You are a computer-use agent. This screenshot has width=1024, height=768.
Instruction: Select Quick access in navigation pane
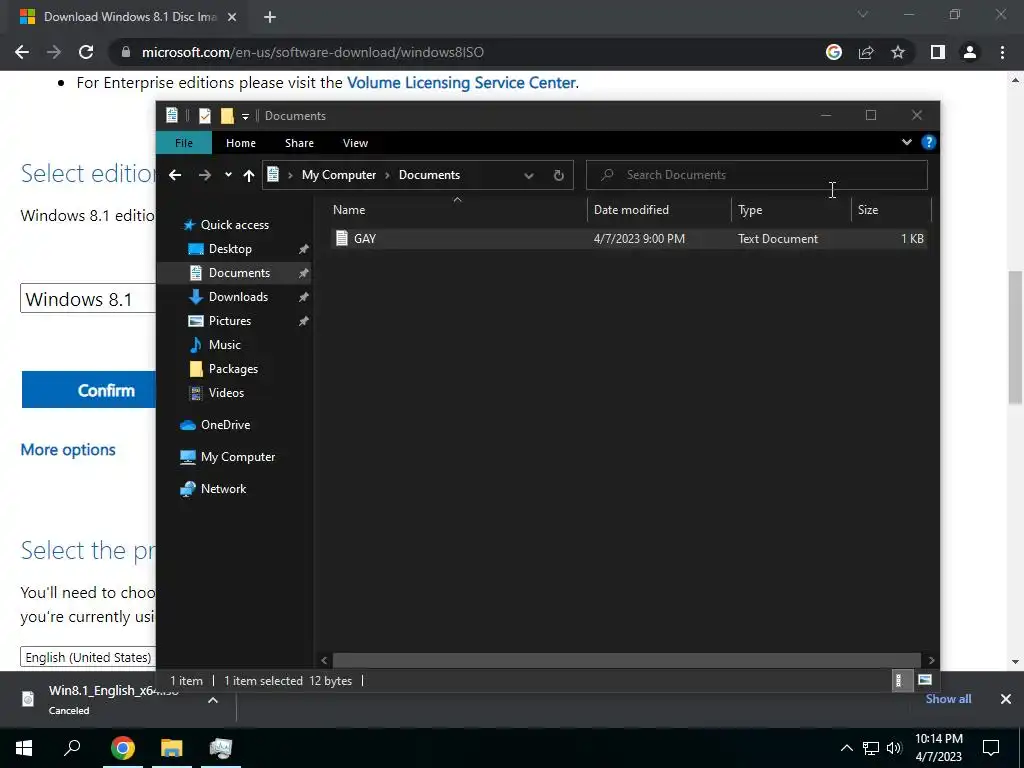[234, 225]
